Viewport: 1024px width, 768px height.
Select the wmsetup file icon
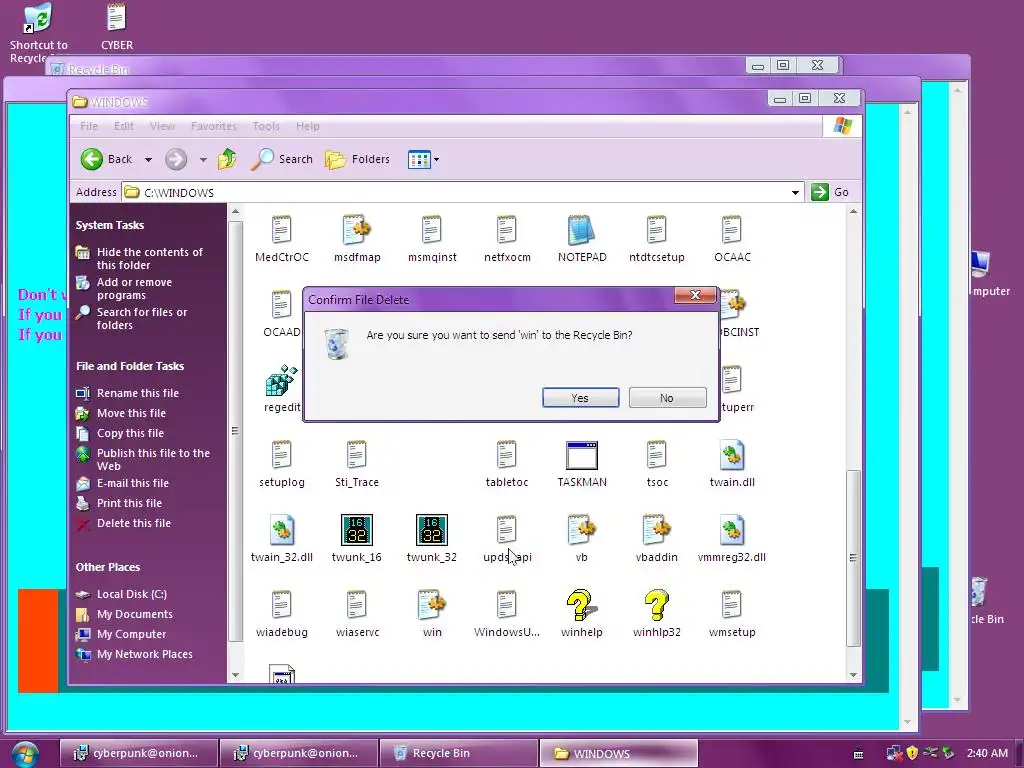click(x=731, y=605)
